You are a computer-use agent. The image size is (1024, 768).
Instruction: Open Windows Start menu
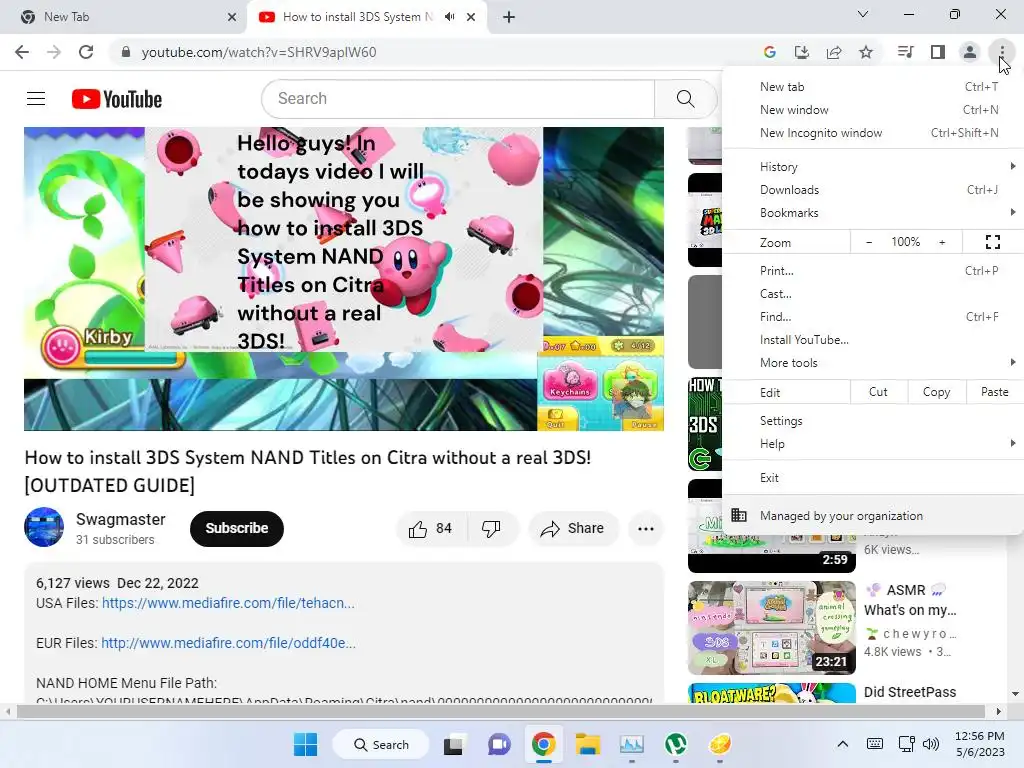coord(305,744)
